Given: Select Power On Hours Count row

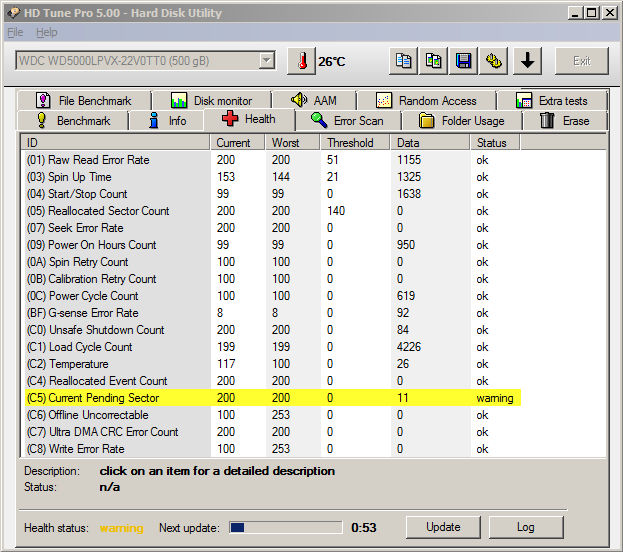Looking at the screenshot, I should (273, 245).
